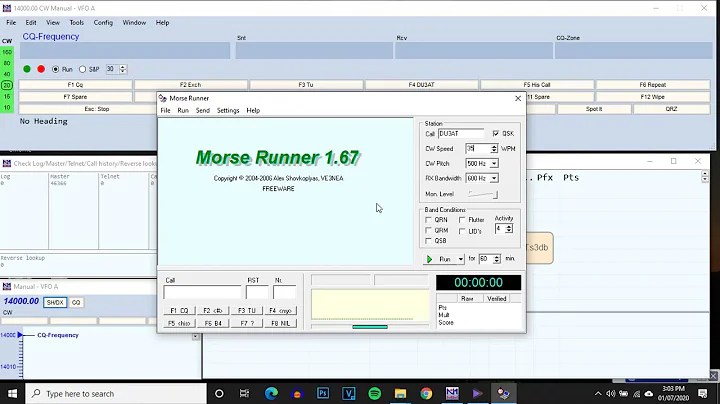Image resolution: width=720 pixels, height=404 pixels.
Task: Enable LID's band condition
Action: (462, 231)
